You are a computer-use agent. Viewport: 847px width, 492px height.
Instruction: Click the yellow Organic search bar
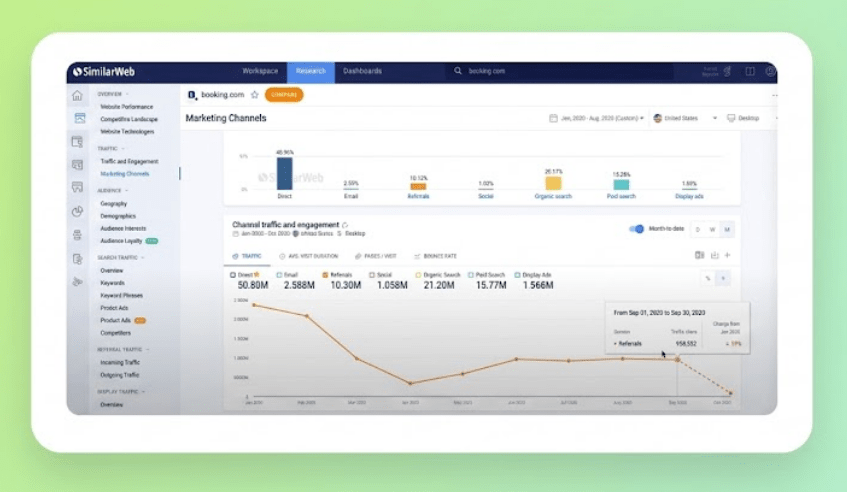pos(553,183)
